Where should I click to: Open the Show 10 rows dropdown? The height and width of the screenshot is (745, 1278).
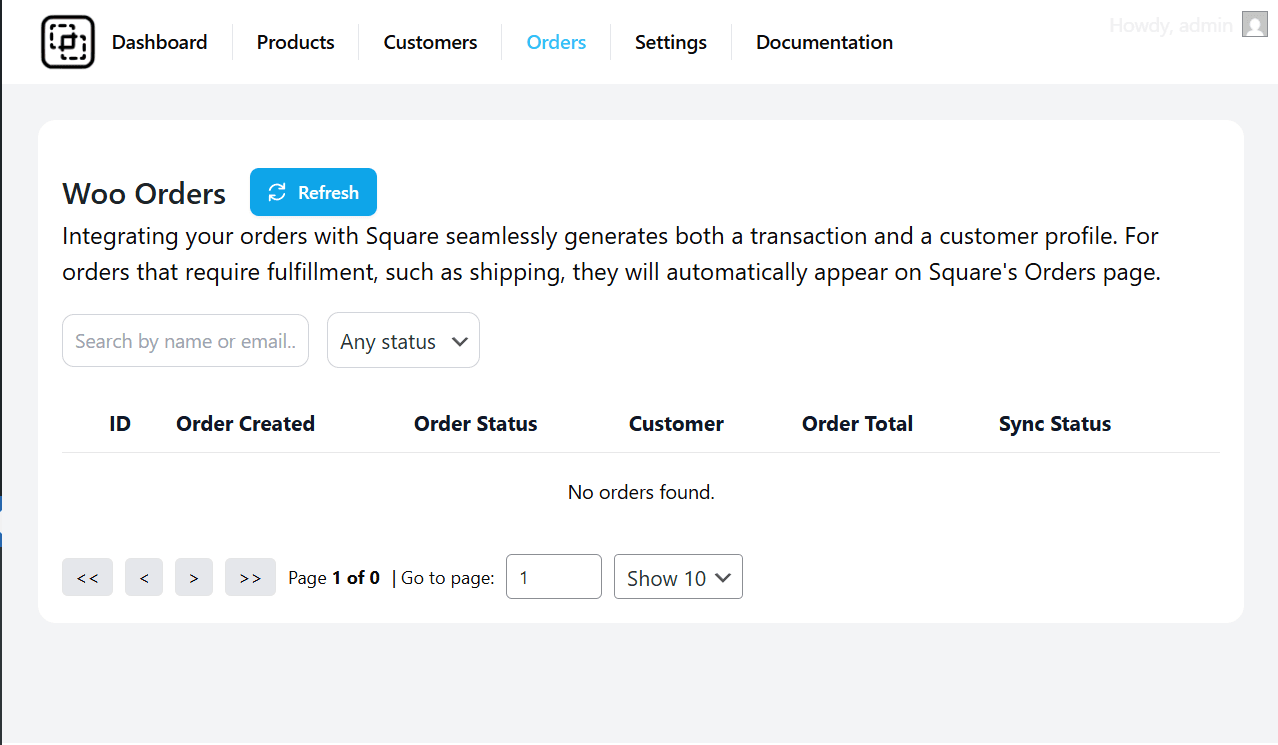click(678, 577)
